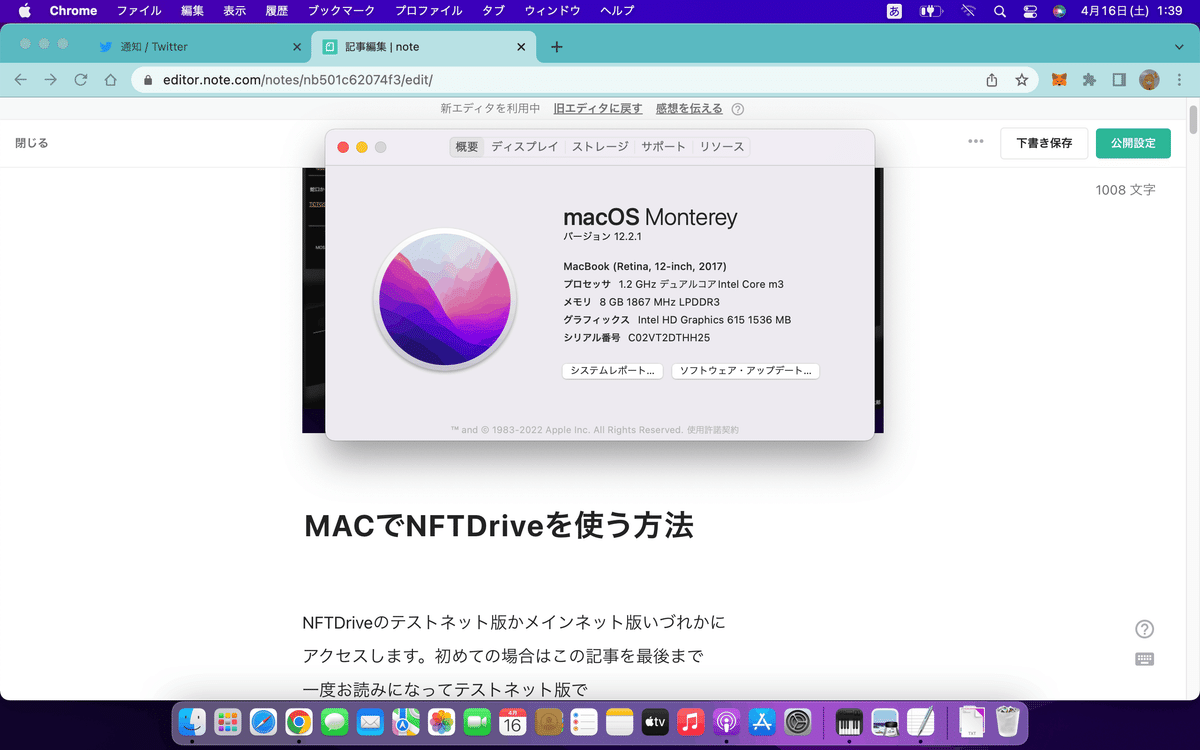Share this page from the address bar
Screen dimensions: 1200x750
[x=992, y=80]
